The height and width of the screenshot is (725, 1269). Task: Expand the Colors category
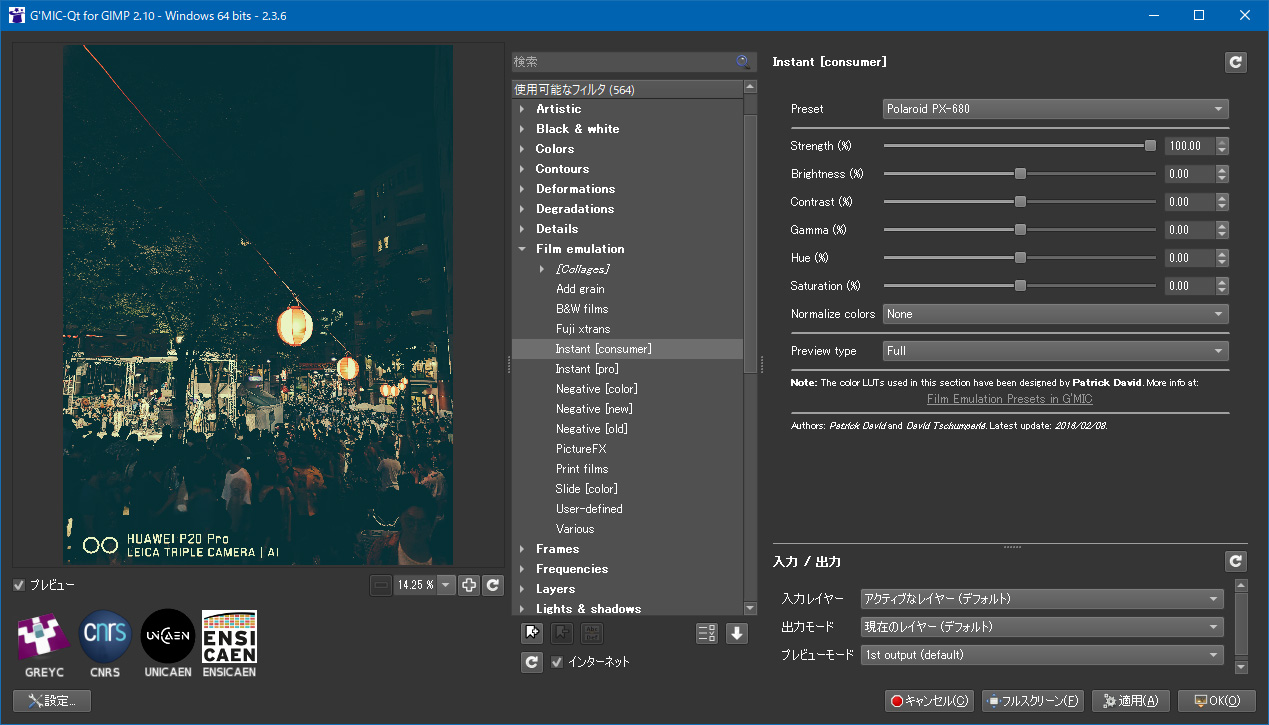[x=522, y=149]
